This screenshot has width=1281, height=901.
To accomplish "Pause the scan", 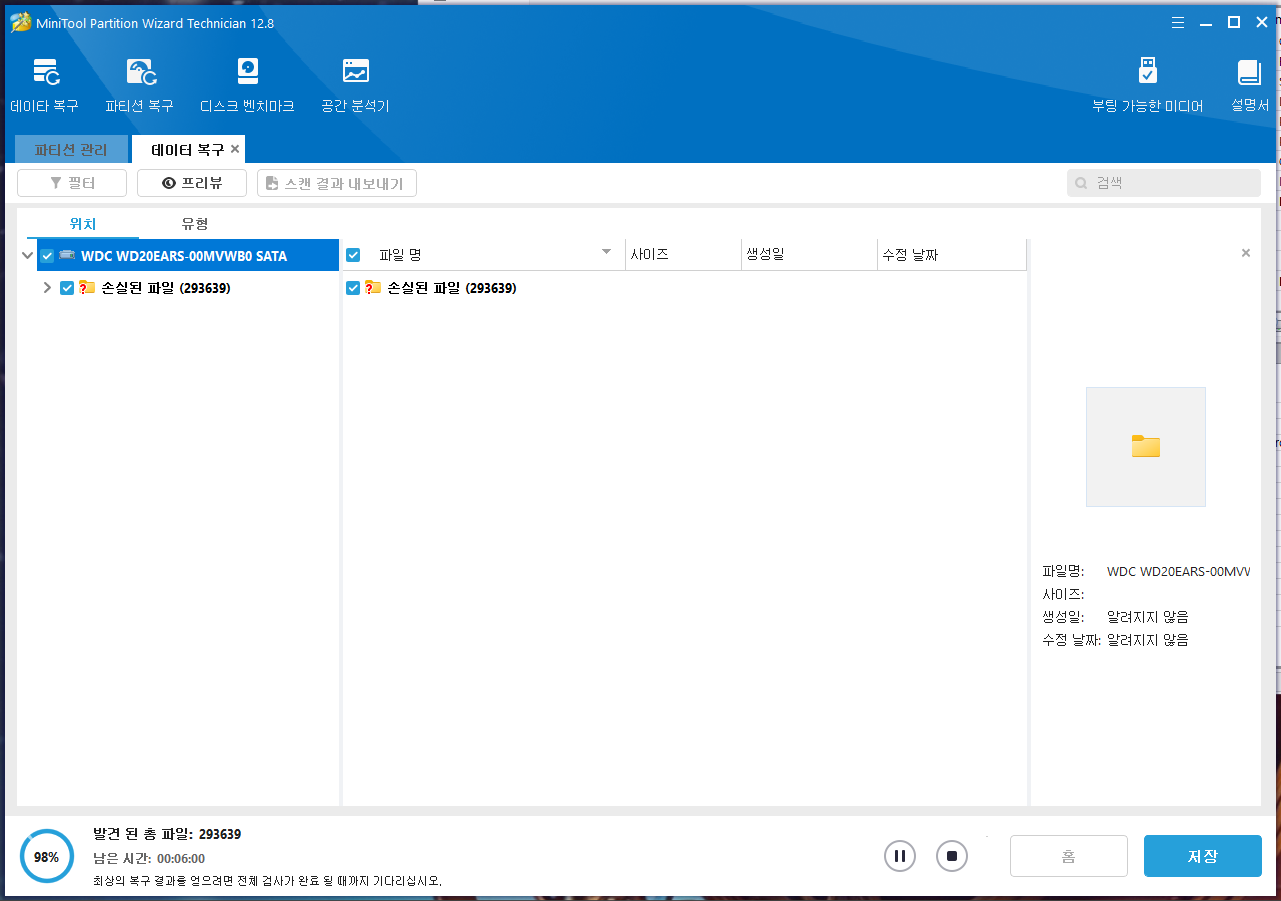I will (899, 856).
